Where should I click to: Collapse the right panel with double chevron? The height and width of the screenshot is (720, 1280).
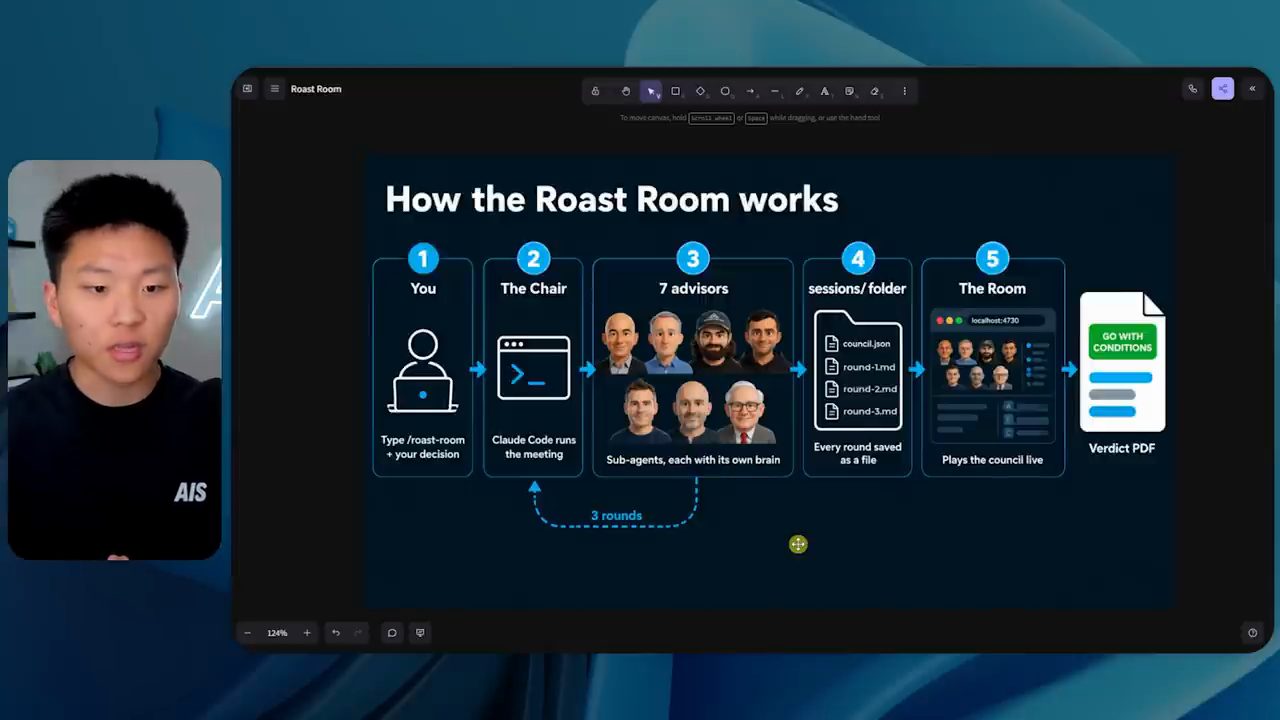click(x=1252, y=89)
